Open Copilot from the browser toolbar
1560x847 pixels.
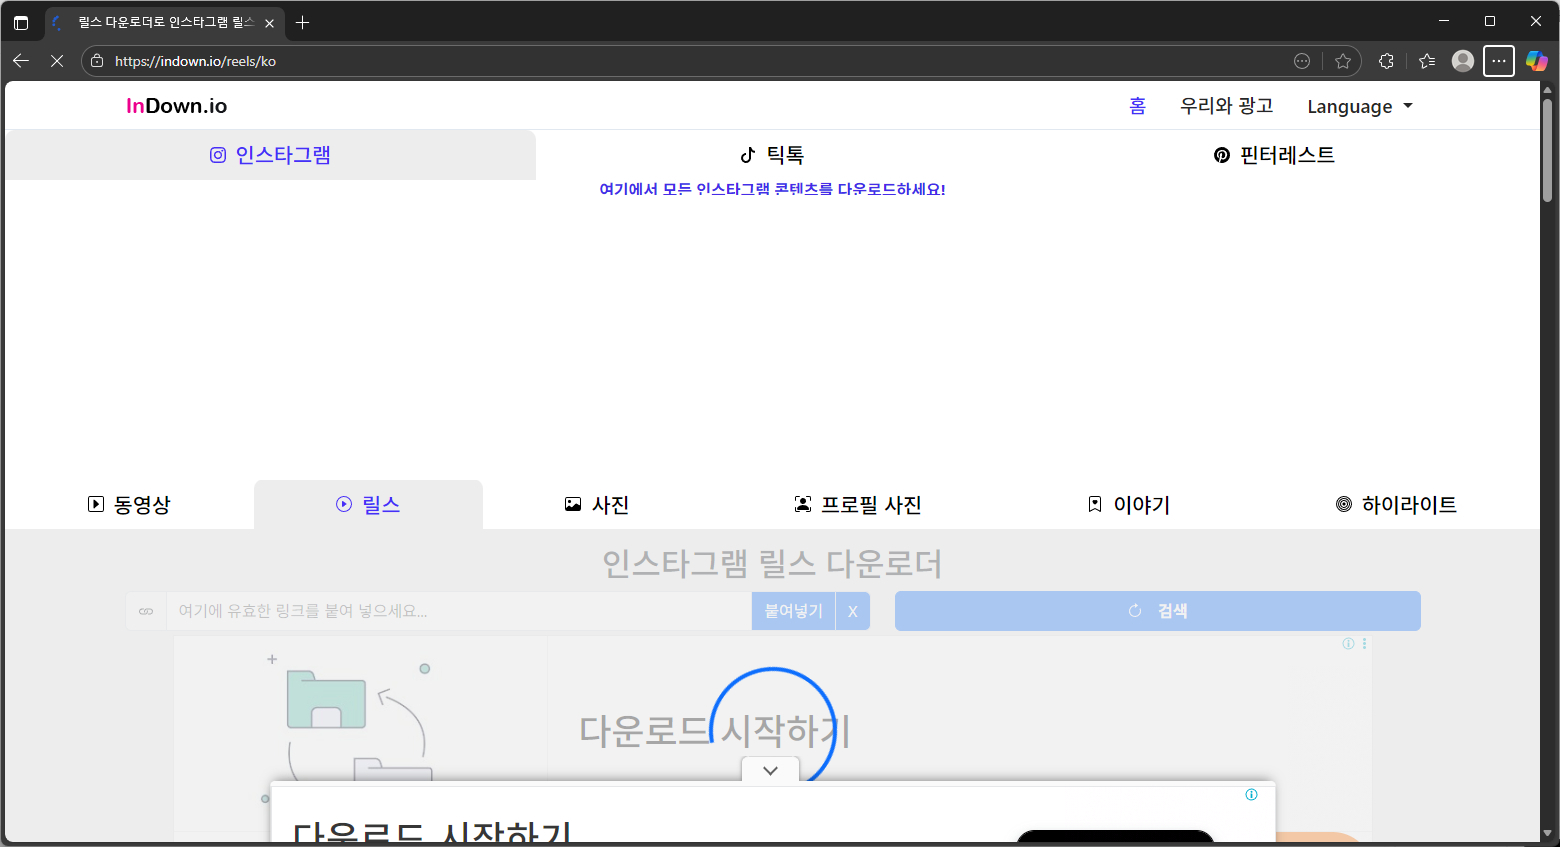[x=1537, y=61]
